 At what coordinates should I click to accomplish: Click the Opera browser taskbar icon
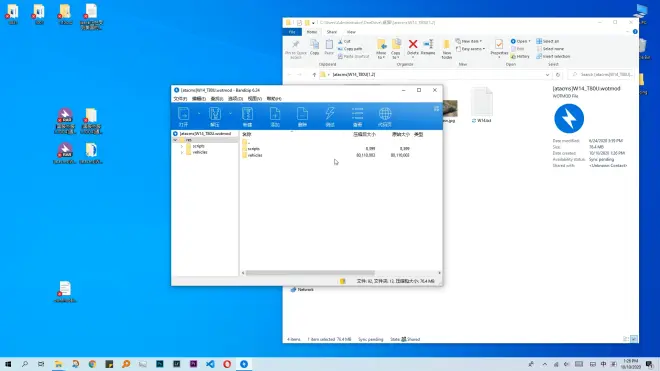pos(227,364)
